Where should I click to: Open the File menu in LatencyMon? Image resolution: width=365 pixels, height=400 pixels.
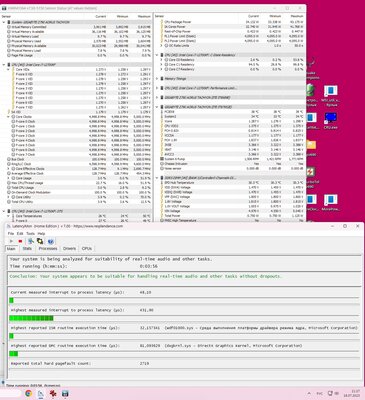pos(11,233)
